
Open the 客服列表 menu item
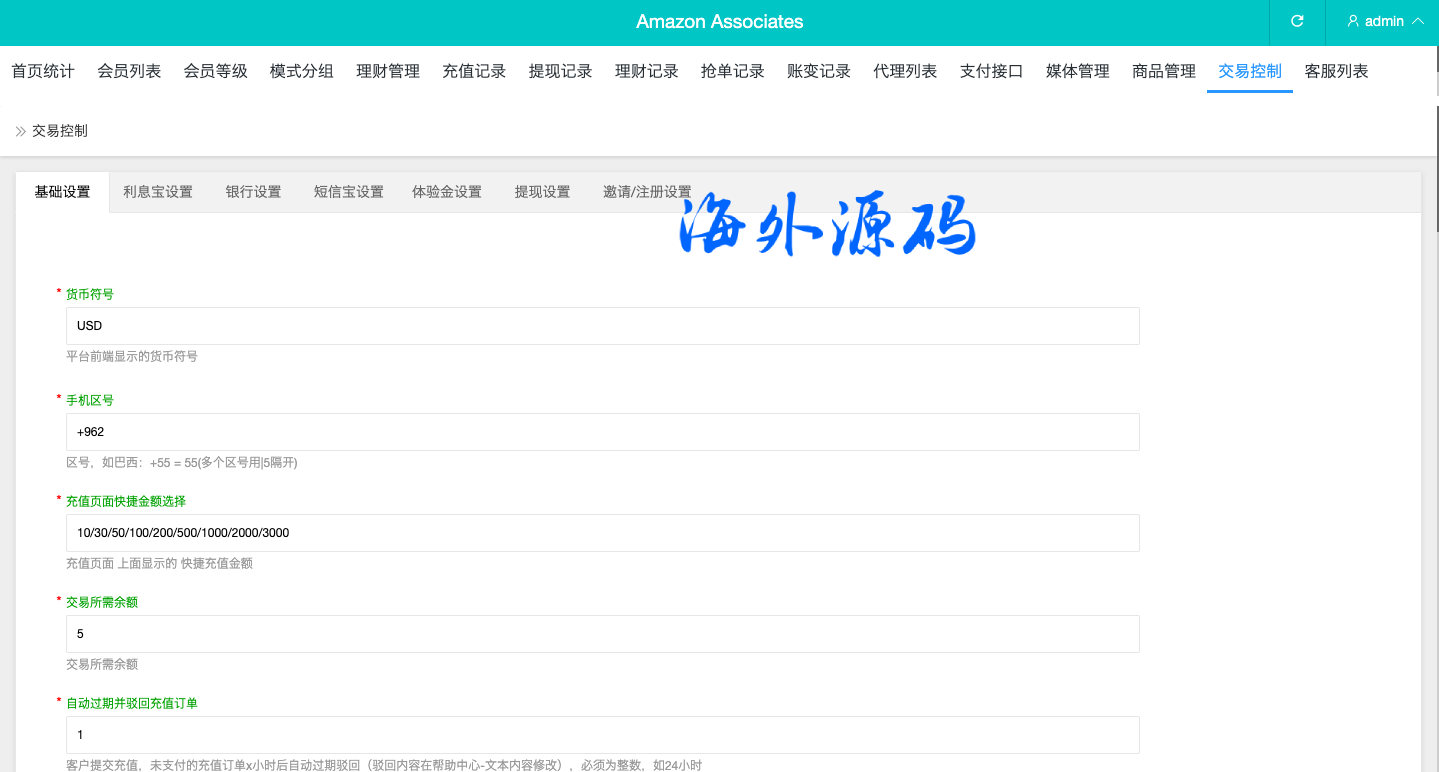[x=1336, y=71]
